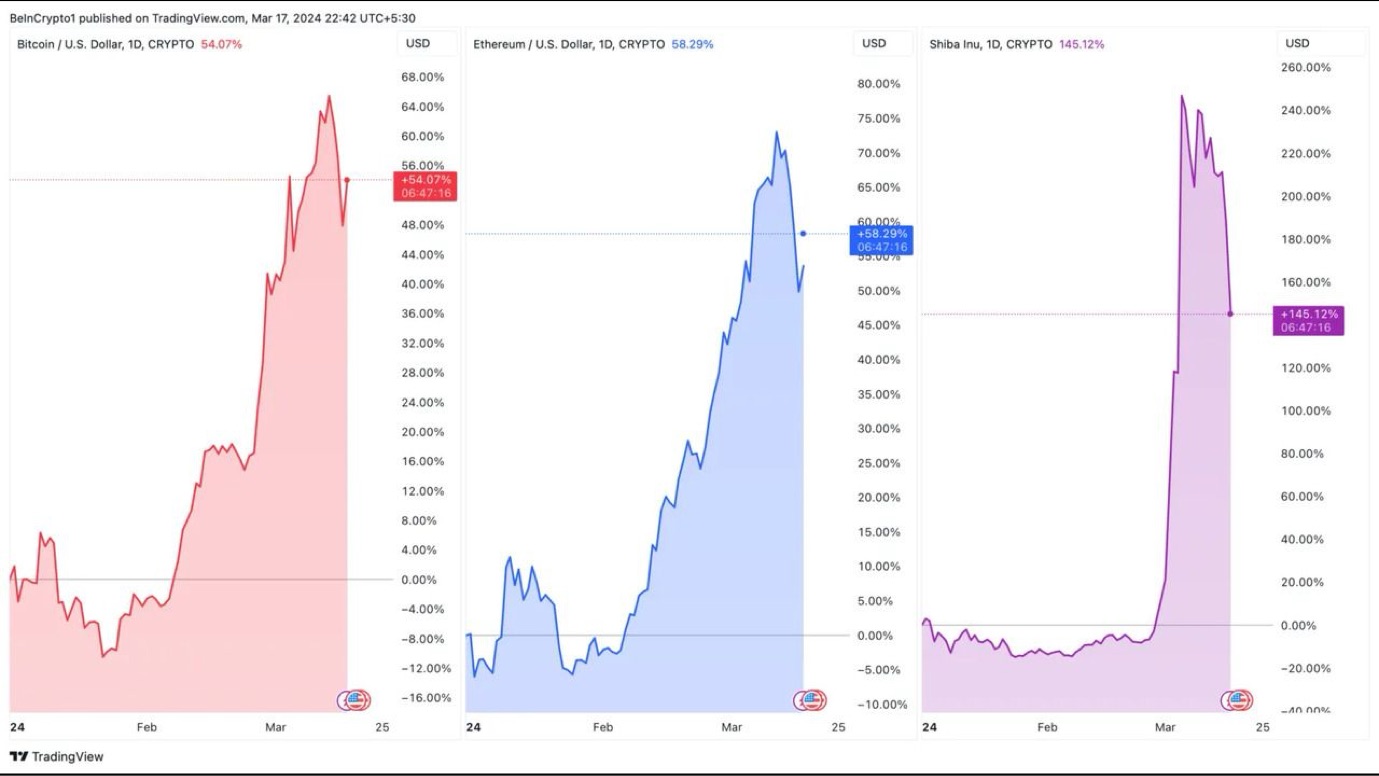This screenshot has height=776, width=1379.
Task: Click the US flag event icon on Bitcoin chart
Action: 357,701
